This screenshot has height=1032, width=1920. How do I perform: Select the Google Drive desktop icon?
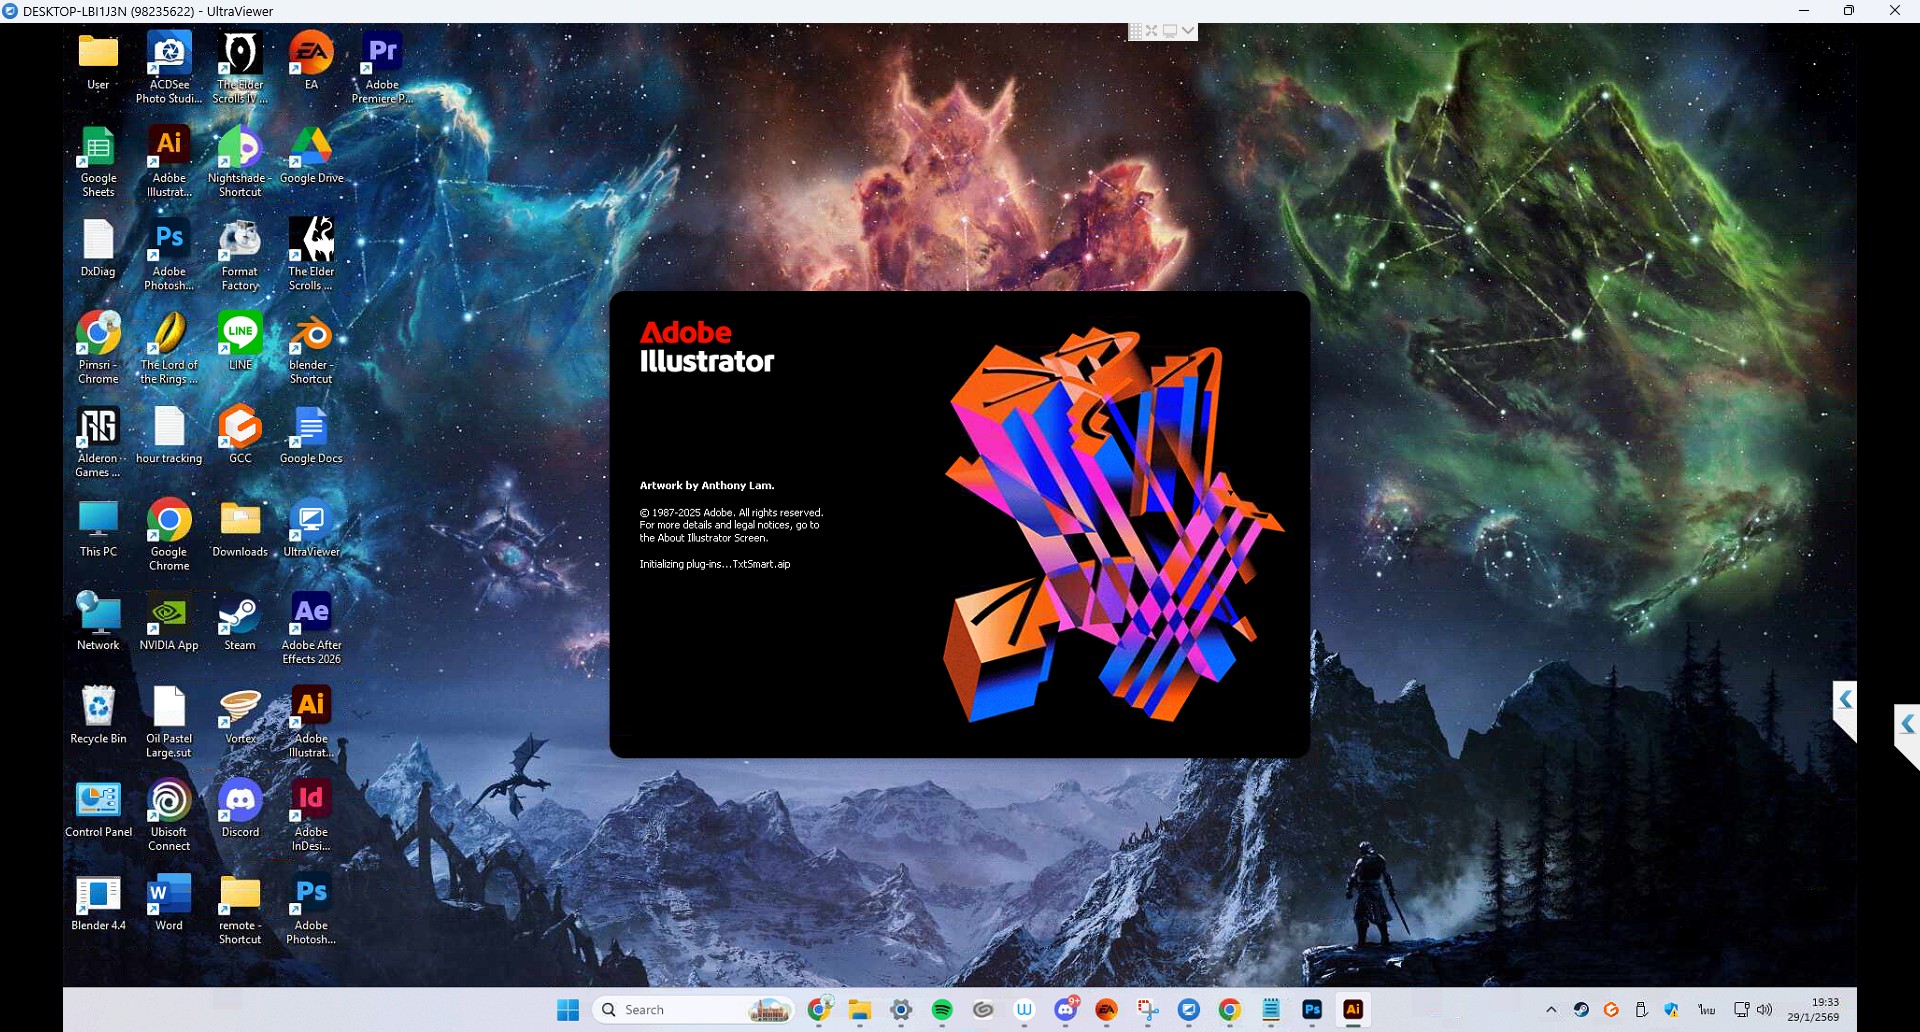click(x=311, y=156)
